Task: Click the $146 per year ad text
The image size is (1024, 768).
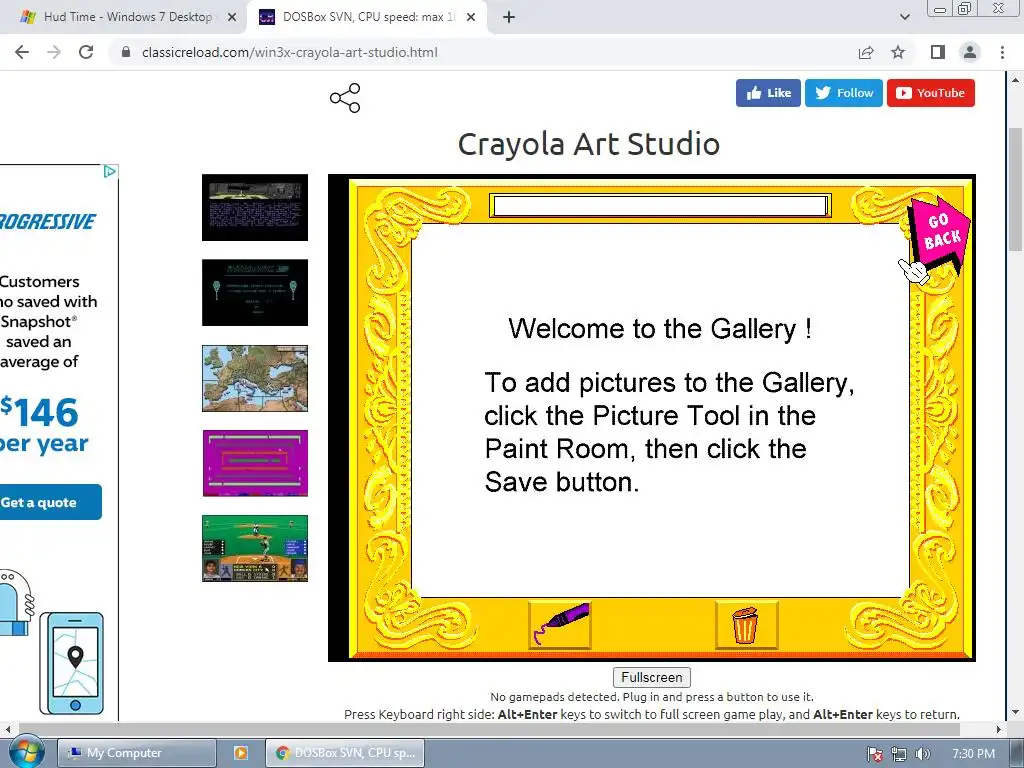Action: click(x=44, y=425)
